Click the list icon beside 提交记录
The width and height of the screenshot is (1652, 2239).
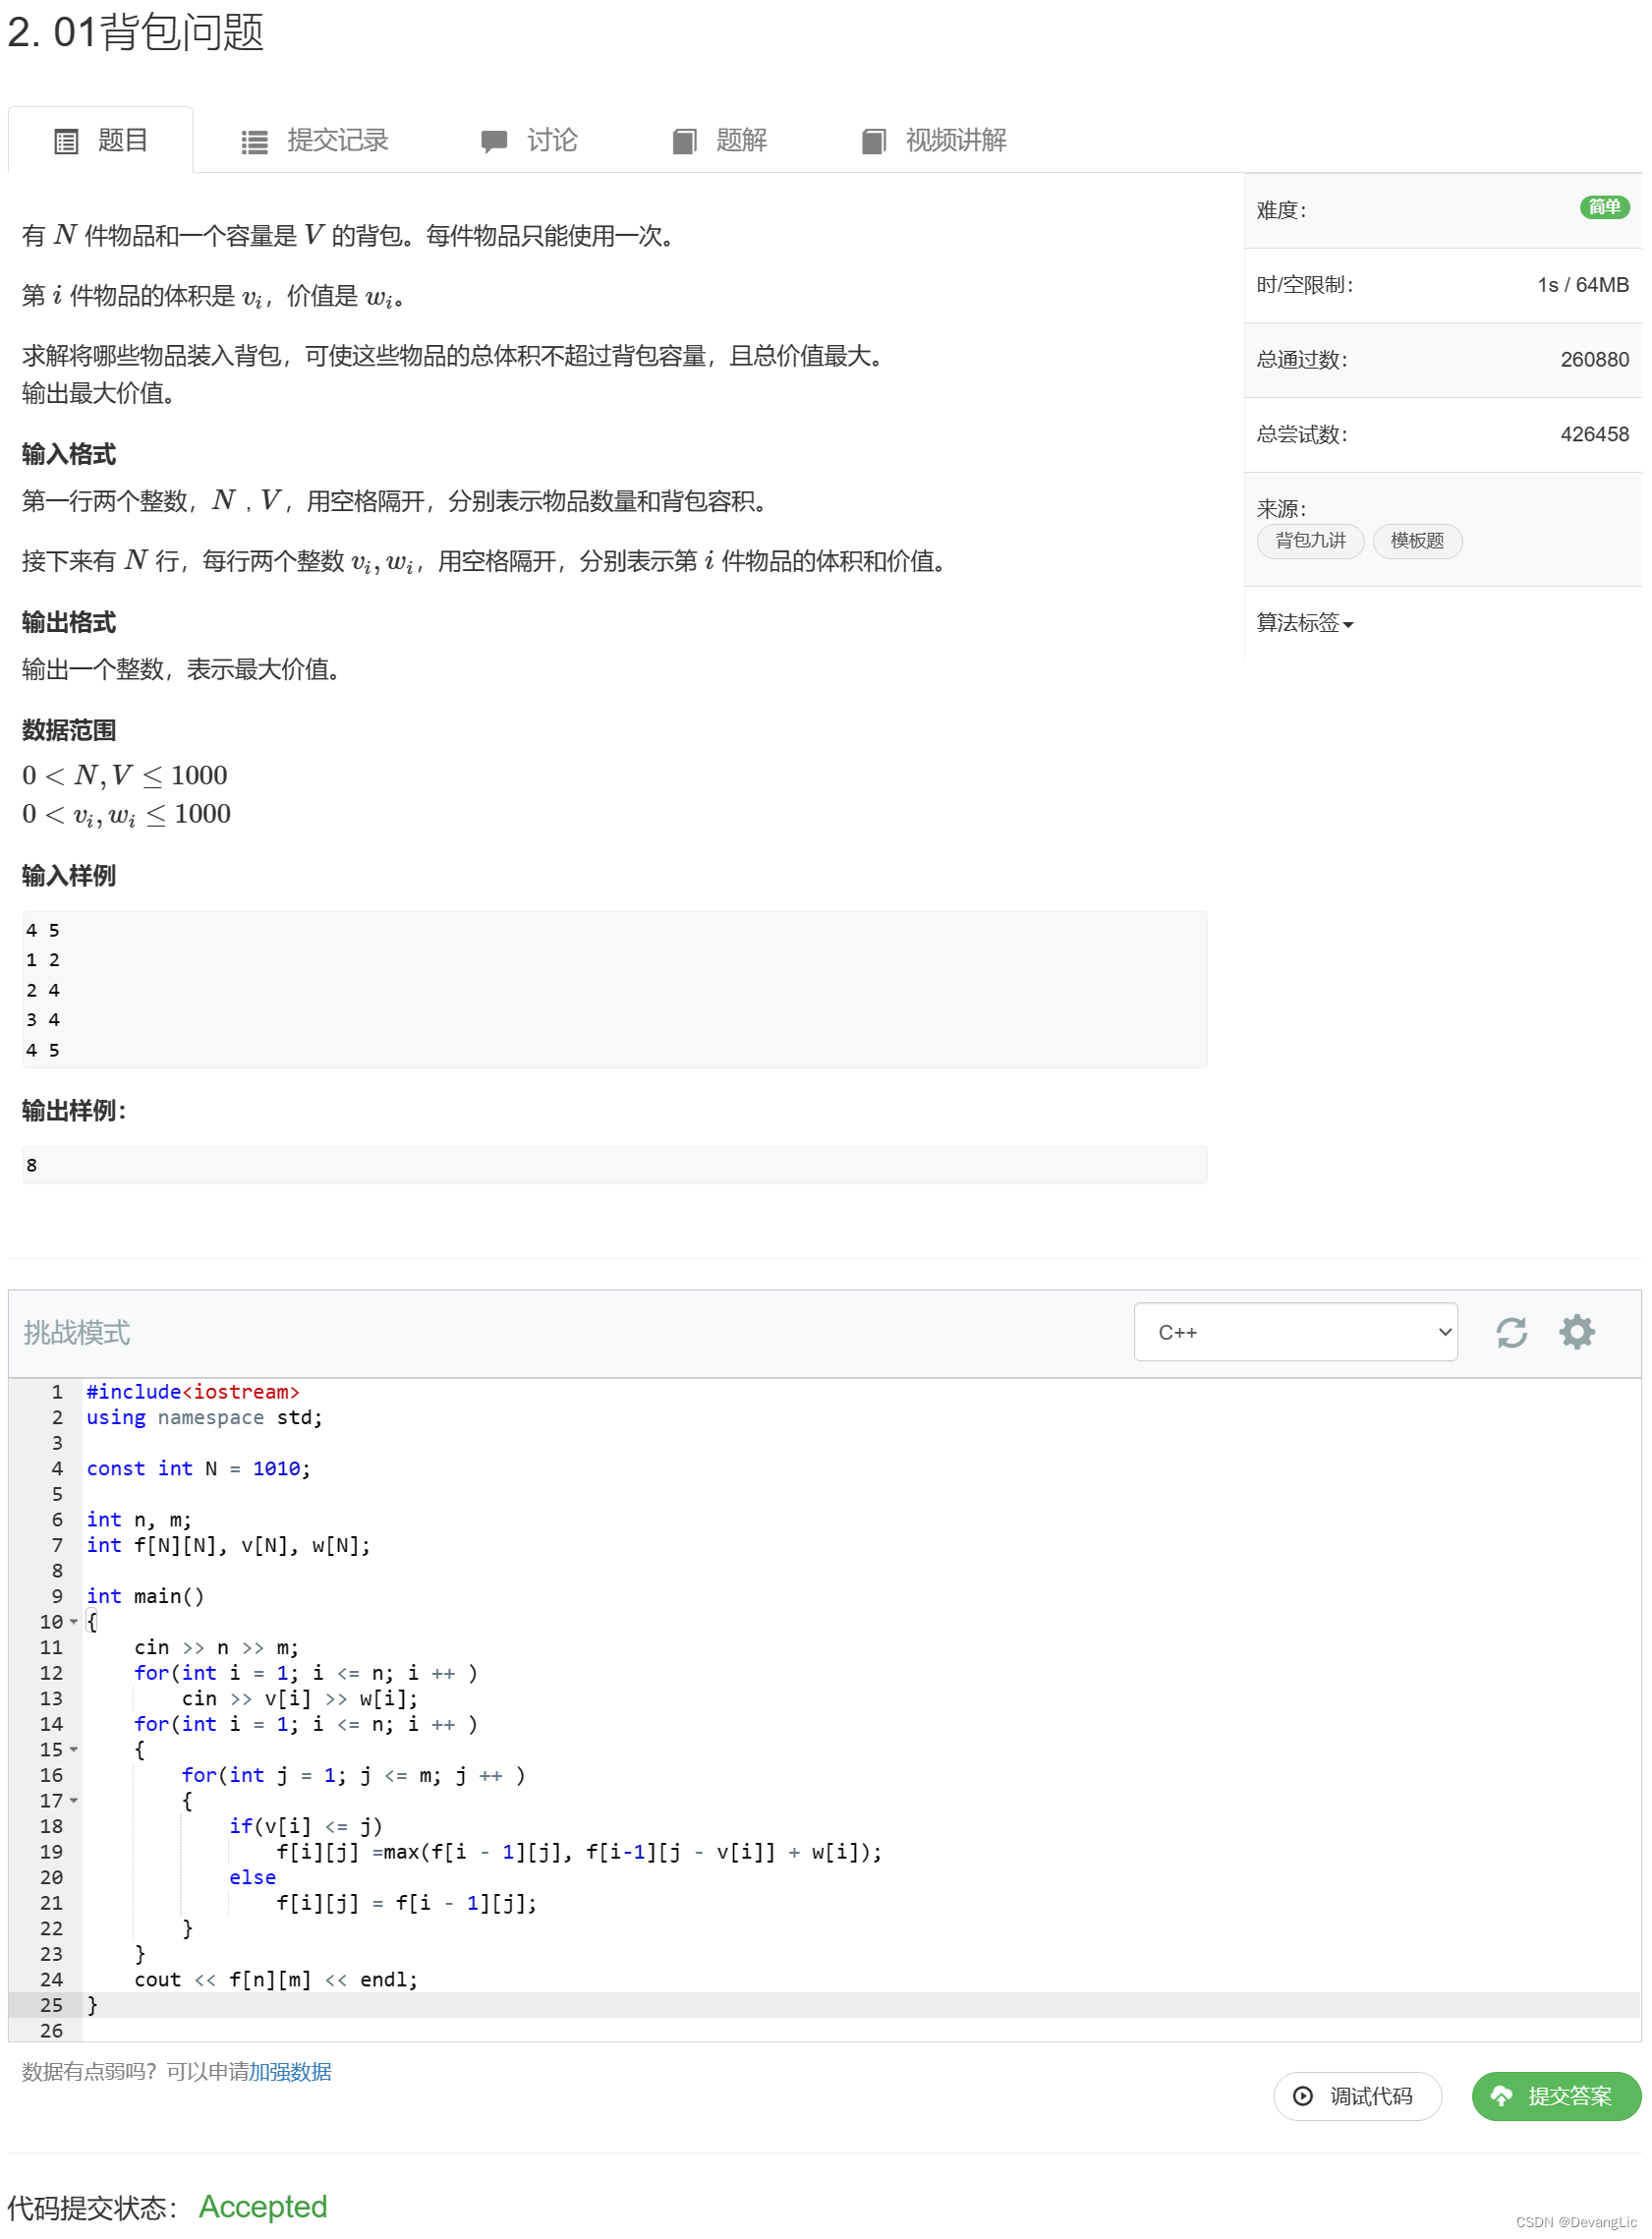point(255,142)
